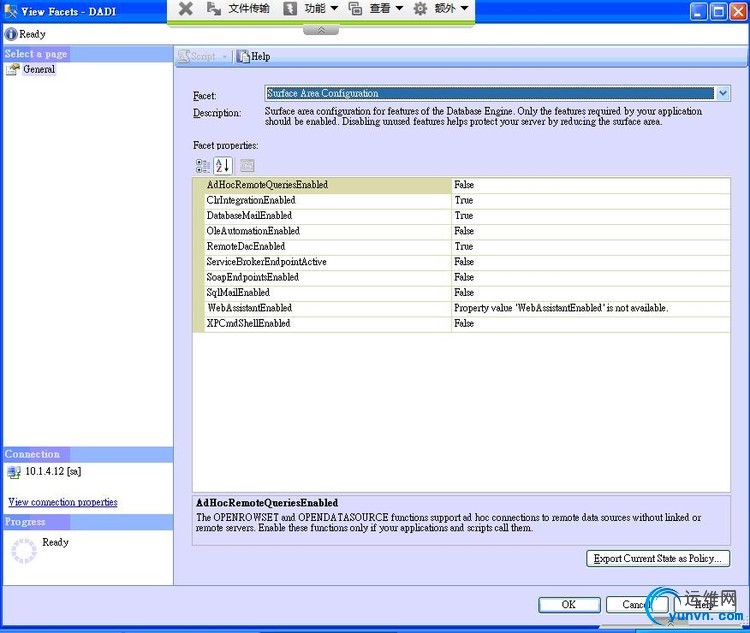Click View connection properties link

(x=63, y=503)
